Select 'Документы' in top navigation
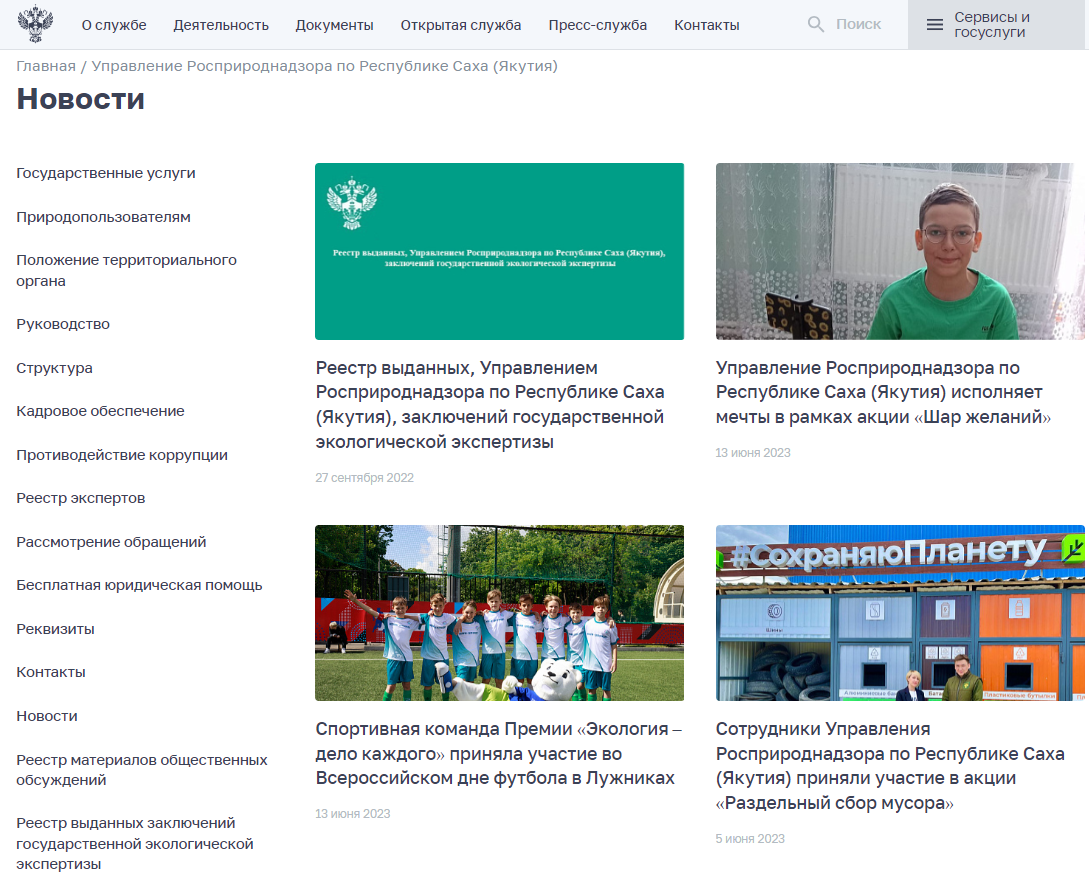This screenshot has height=876, width=1089. point(334,25)
